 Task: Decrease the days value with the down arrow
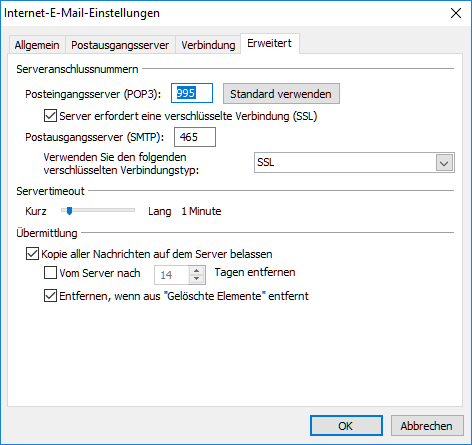(197, 279)
